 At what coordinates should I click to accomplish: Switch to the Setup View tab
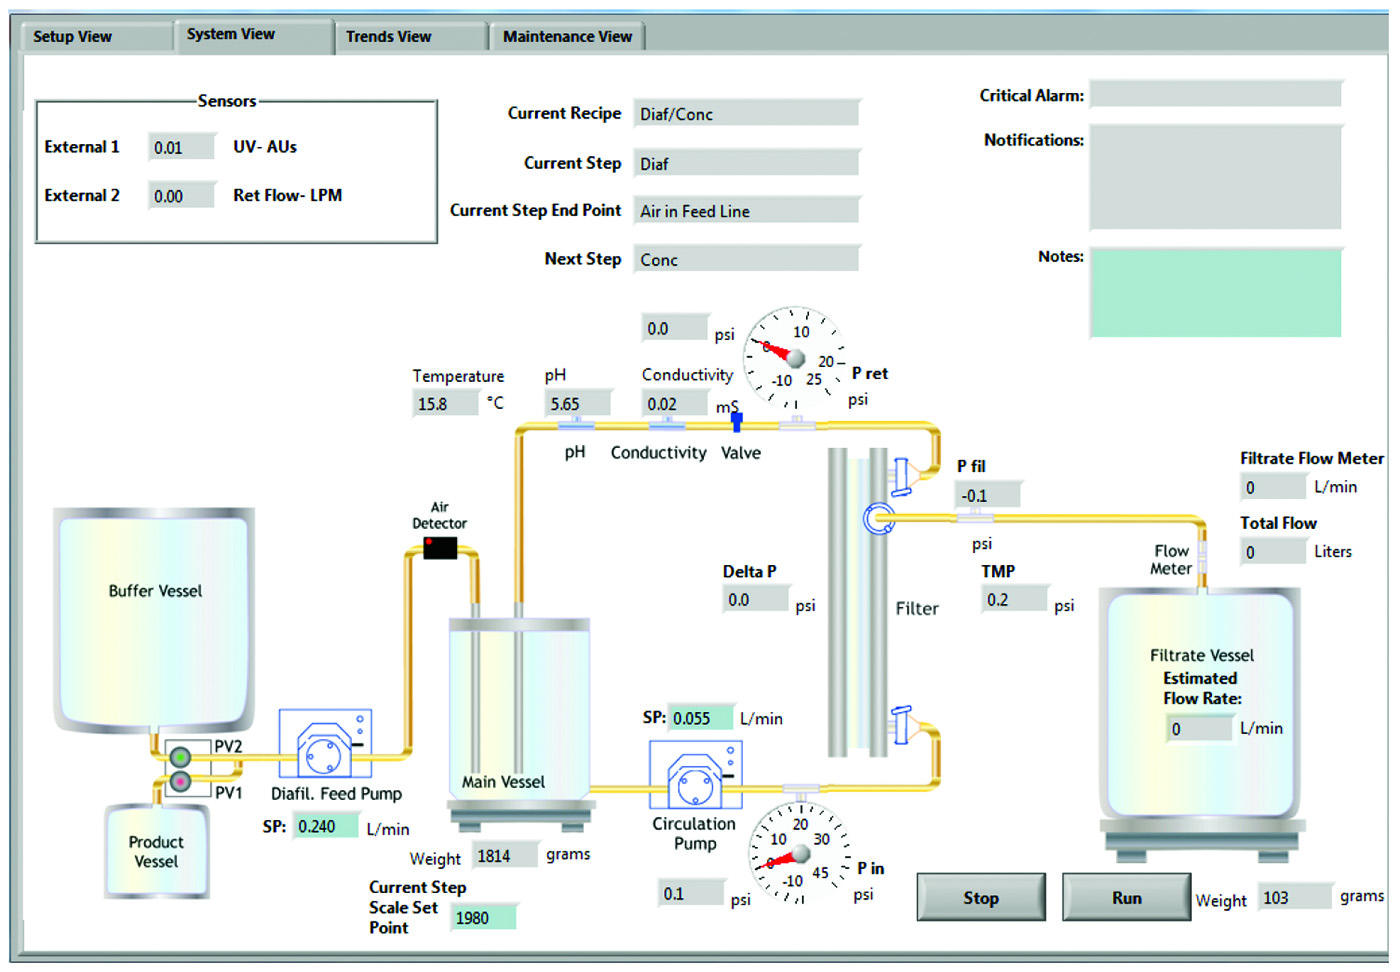click(x=96, y=37)
